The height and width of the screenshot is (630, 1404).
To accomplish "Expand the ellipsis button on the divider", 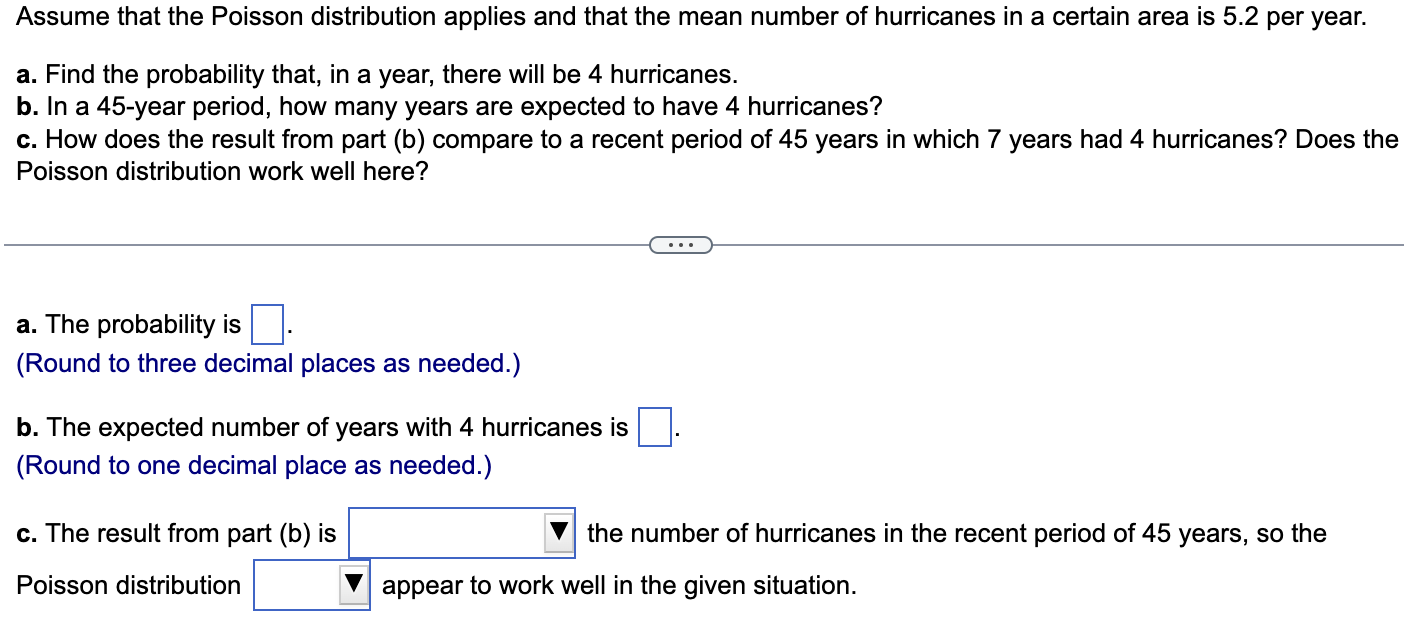I will [680, 244].
